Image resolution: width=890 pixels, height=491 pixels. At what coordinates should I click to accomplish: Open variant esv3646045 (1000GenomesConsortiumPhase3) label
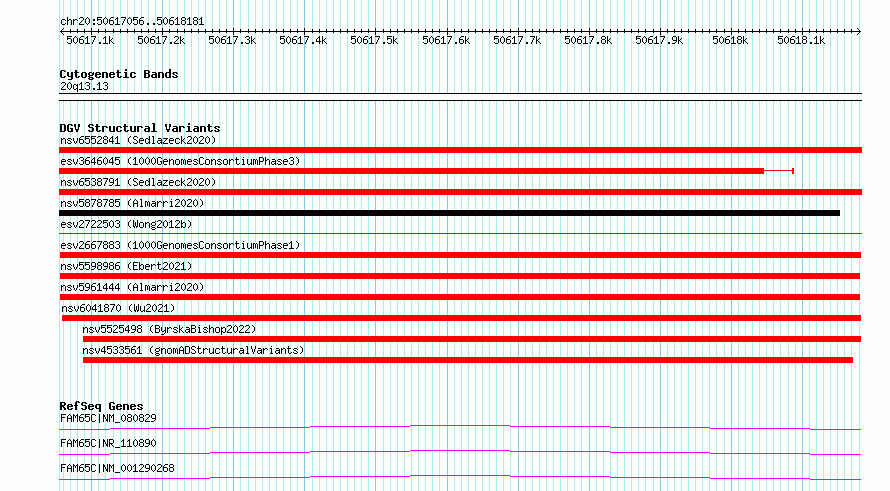point(180,161)
